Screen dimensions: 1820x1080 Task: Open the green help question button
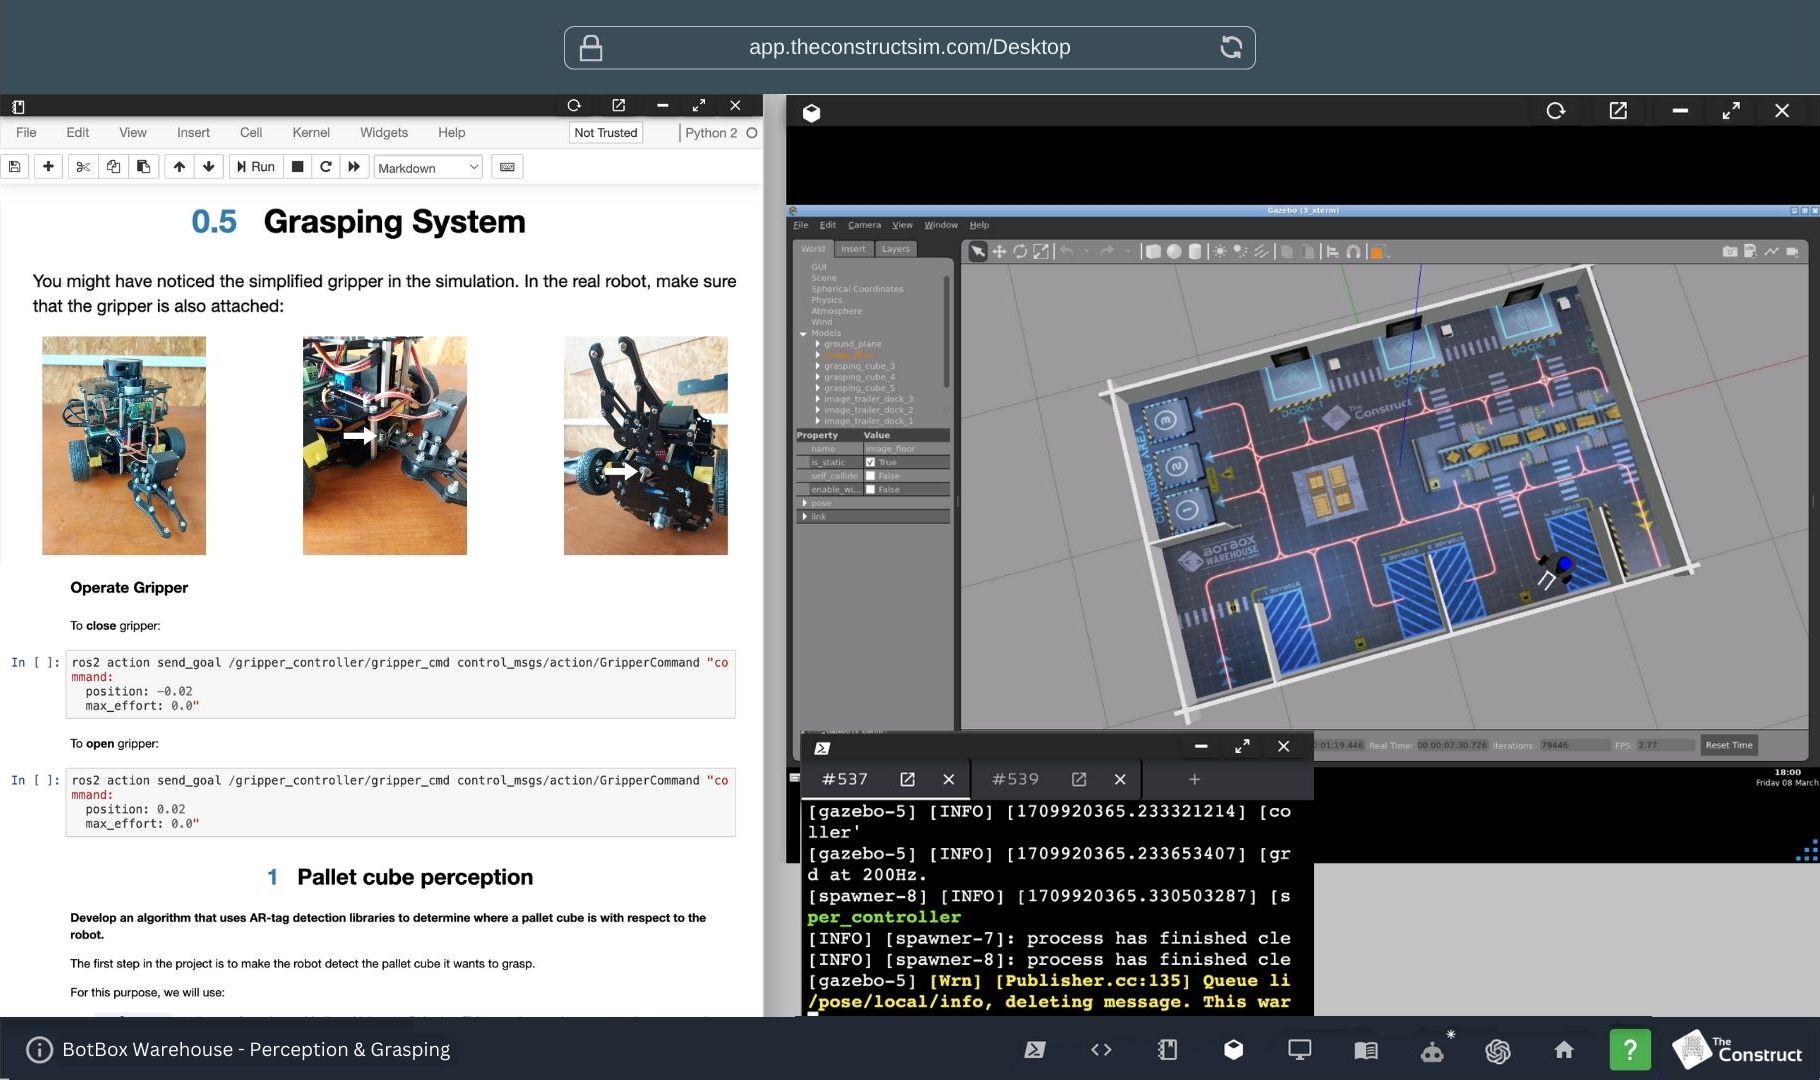point(1630,1049)
